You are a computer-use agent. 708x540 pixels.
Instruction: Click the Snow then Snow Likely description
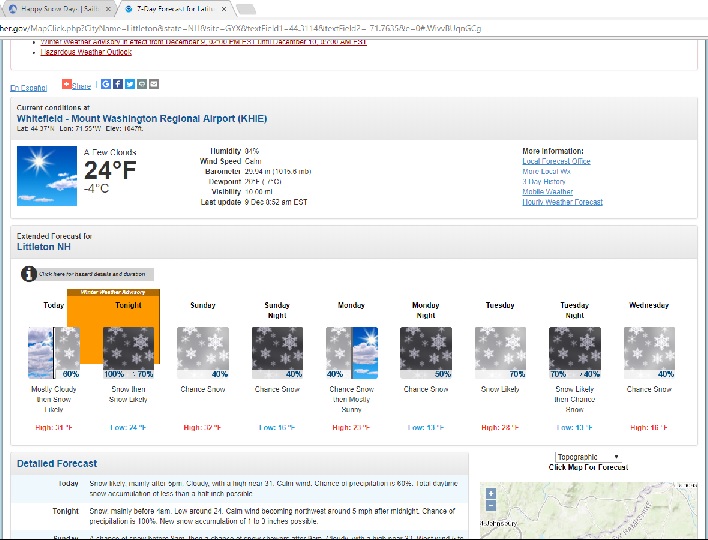128,394
